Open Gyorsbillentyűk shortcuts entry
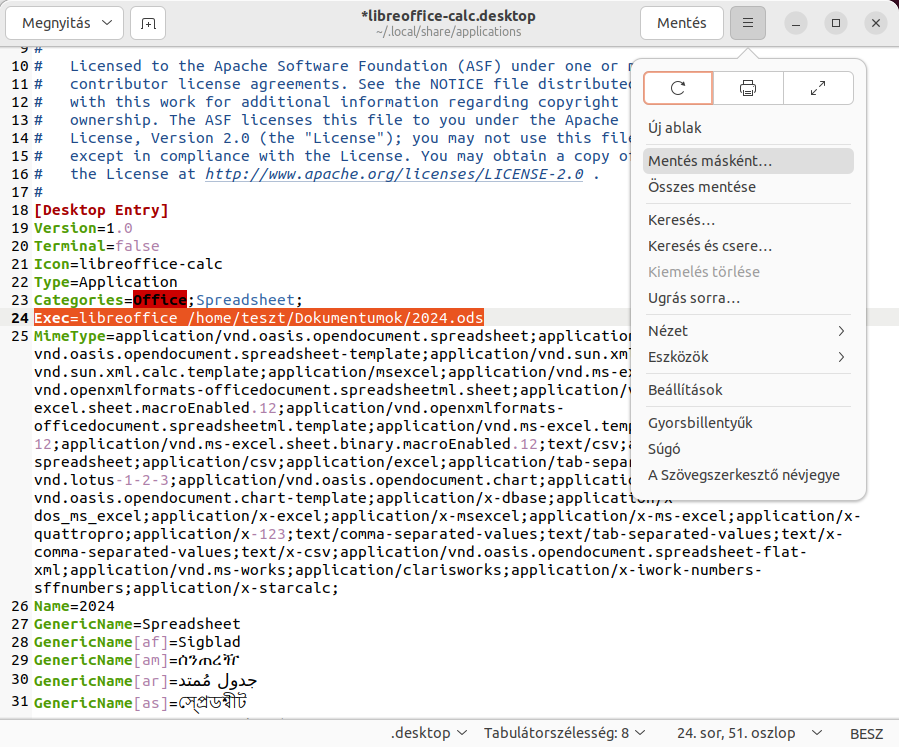This screenshot has width=899, height=747. [x=748, y=423]
